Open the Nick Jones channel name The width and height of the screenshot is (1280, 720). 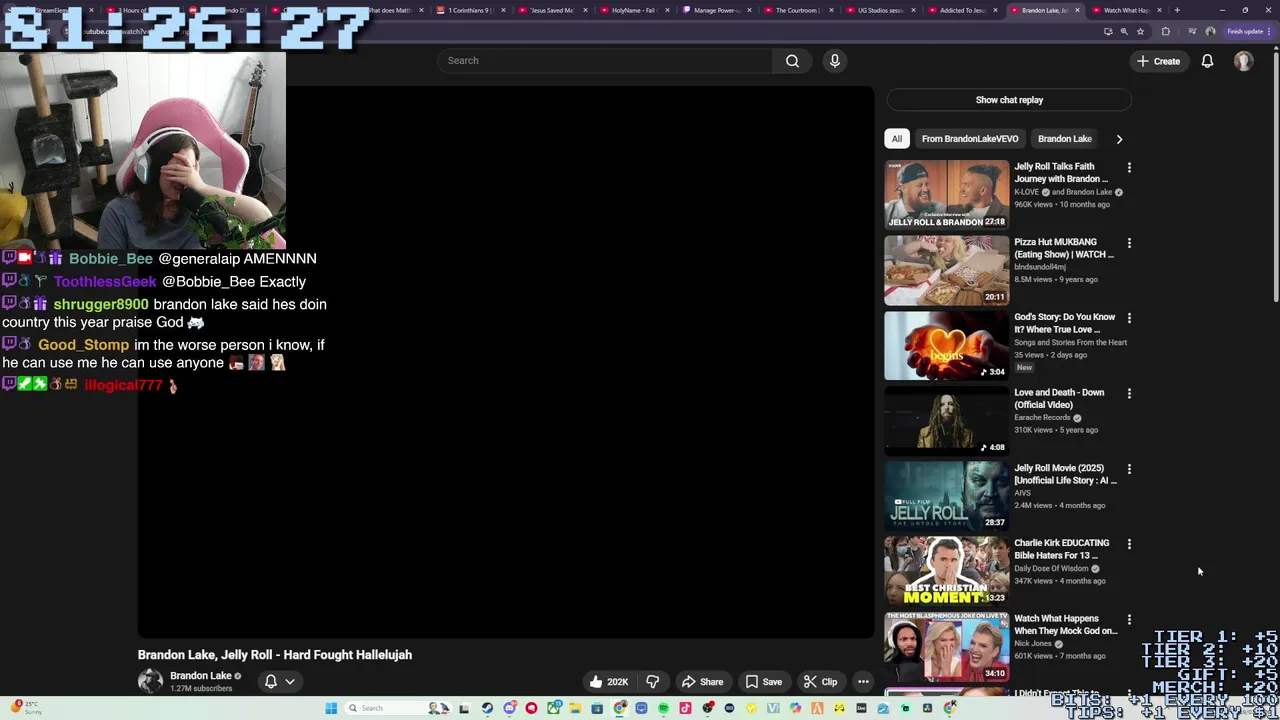point(1033,644)
